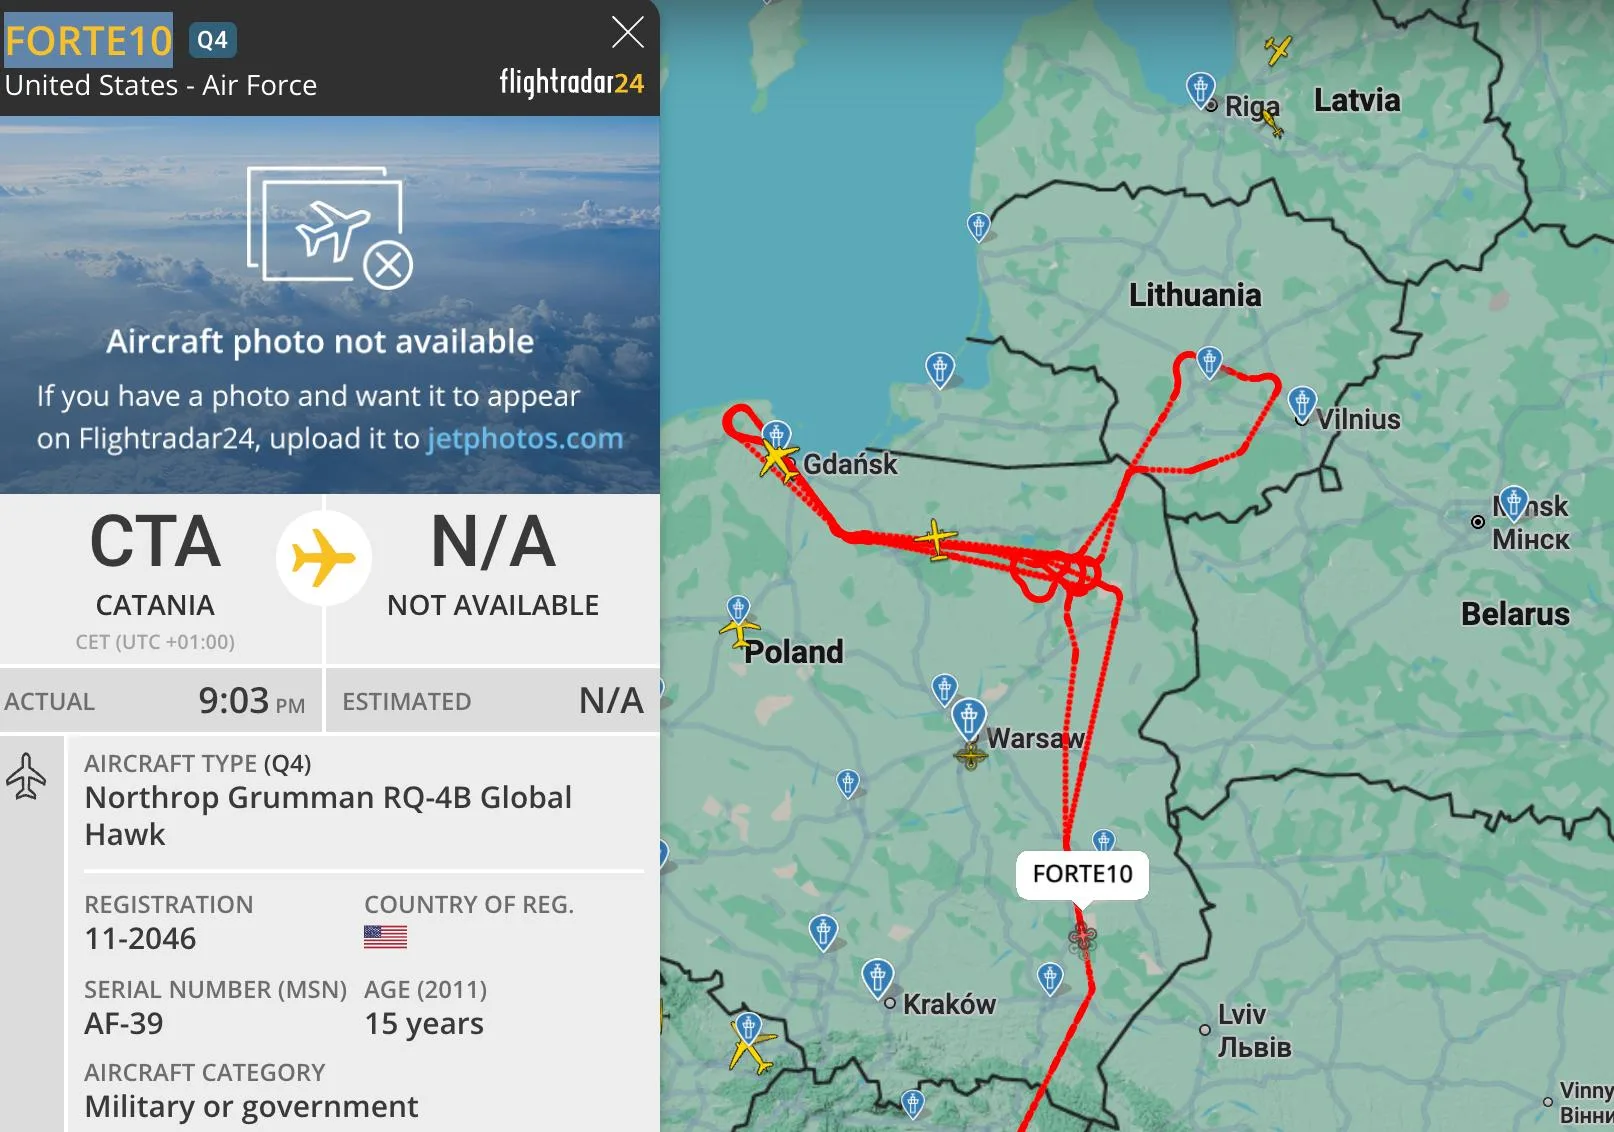Click the Vilnius airport pin
Image resolution: width=1614 pixels, height=1132 pixels.
coord(1301,402)
